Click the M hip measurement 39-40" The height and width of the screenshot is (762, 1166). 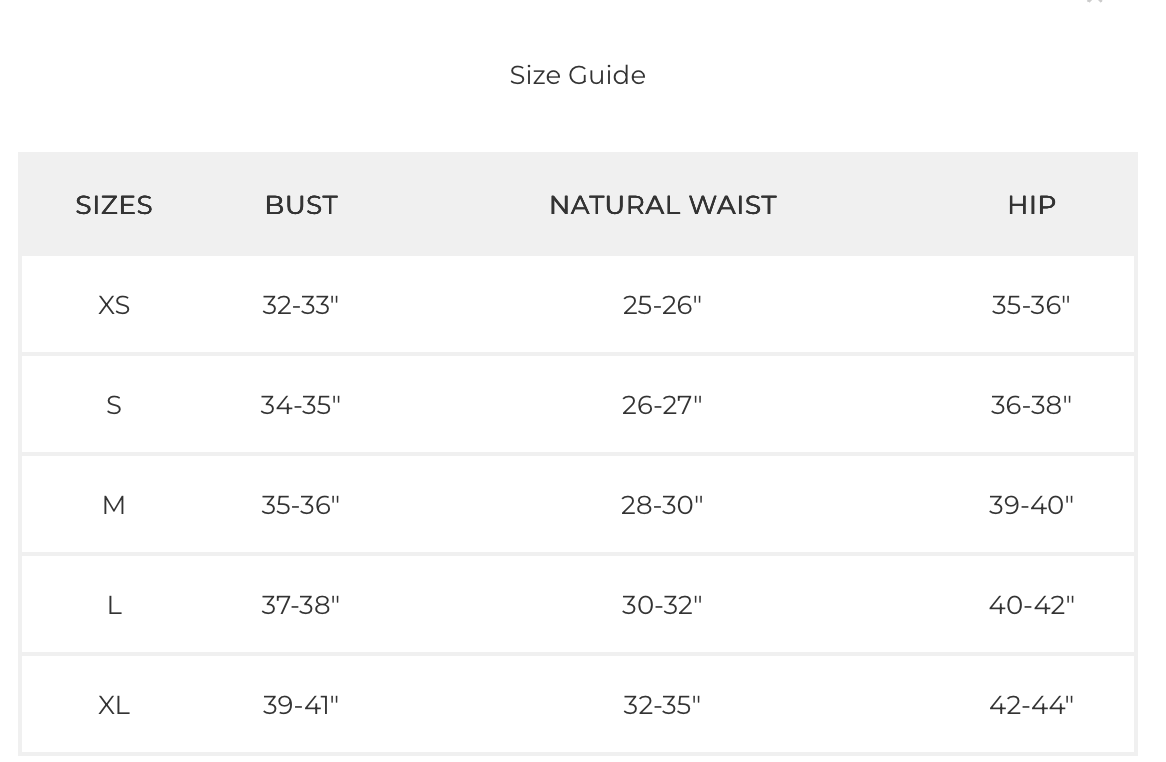(1031, 505)
